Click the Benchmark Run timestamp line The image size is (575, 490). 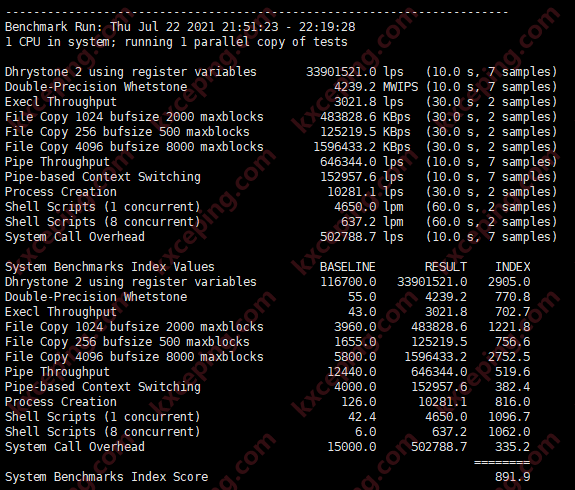tap(180, 27)
